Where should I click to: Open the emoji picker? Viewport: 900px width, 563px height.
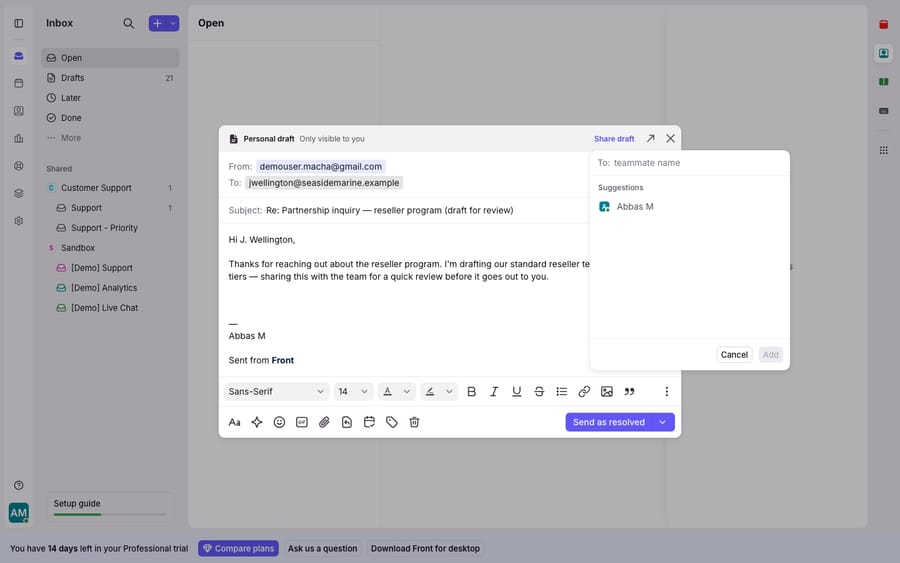click(279, 422)
